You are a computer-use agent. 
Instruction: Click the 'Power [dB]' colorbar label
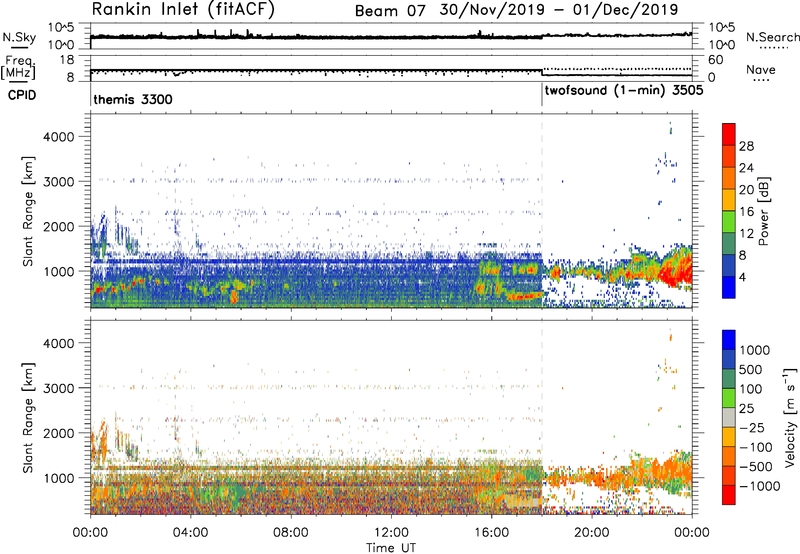(764, 211)
